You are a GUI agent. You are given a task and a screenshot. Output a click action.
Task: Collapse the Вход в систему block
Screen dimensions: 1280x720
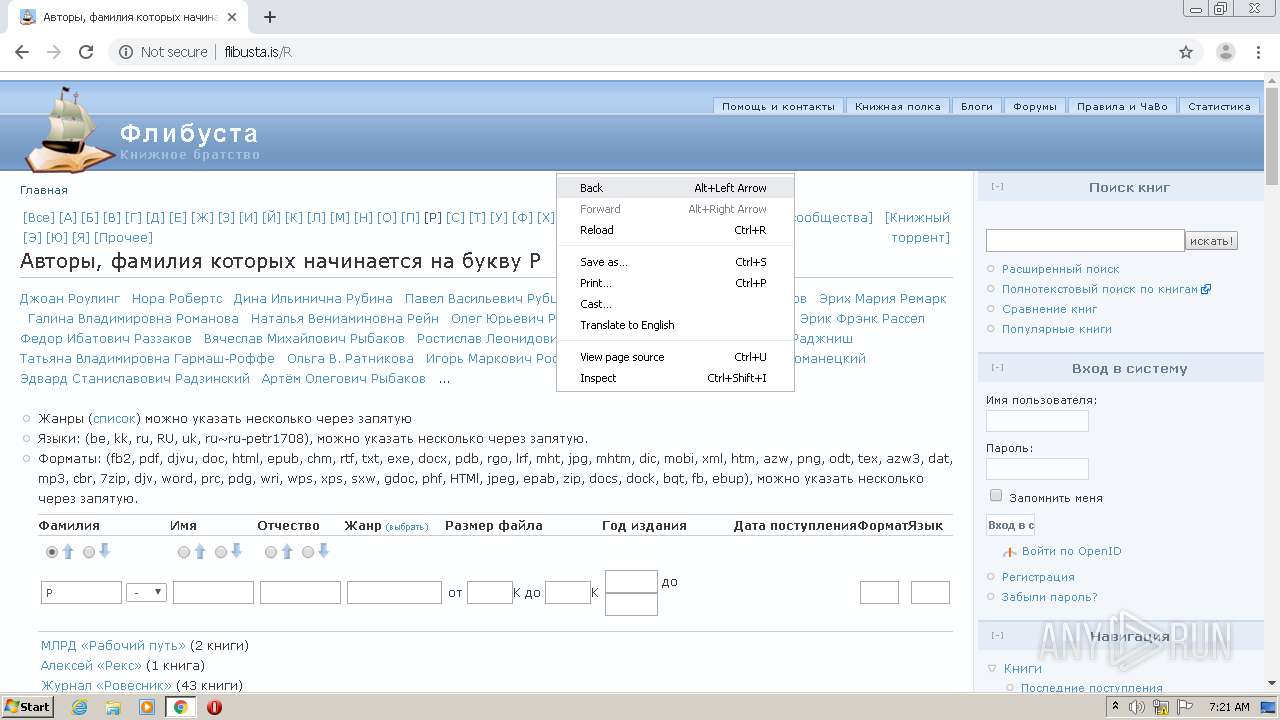click(997, 368)
